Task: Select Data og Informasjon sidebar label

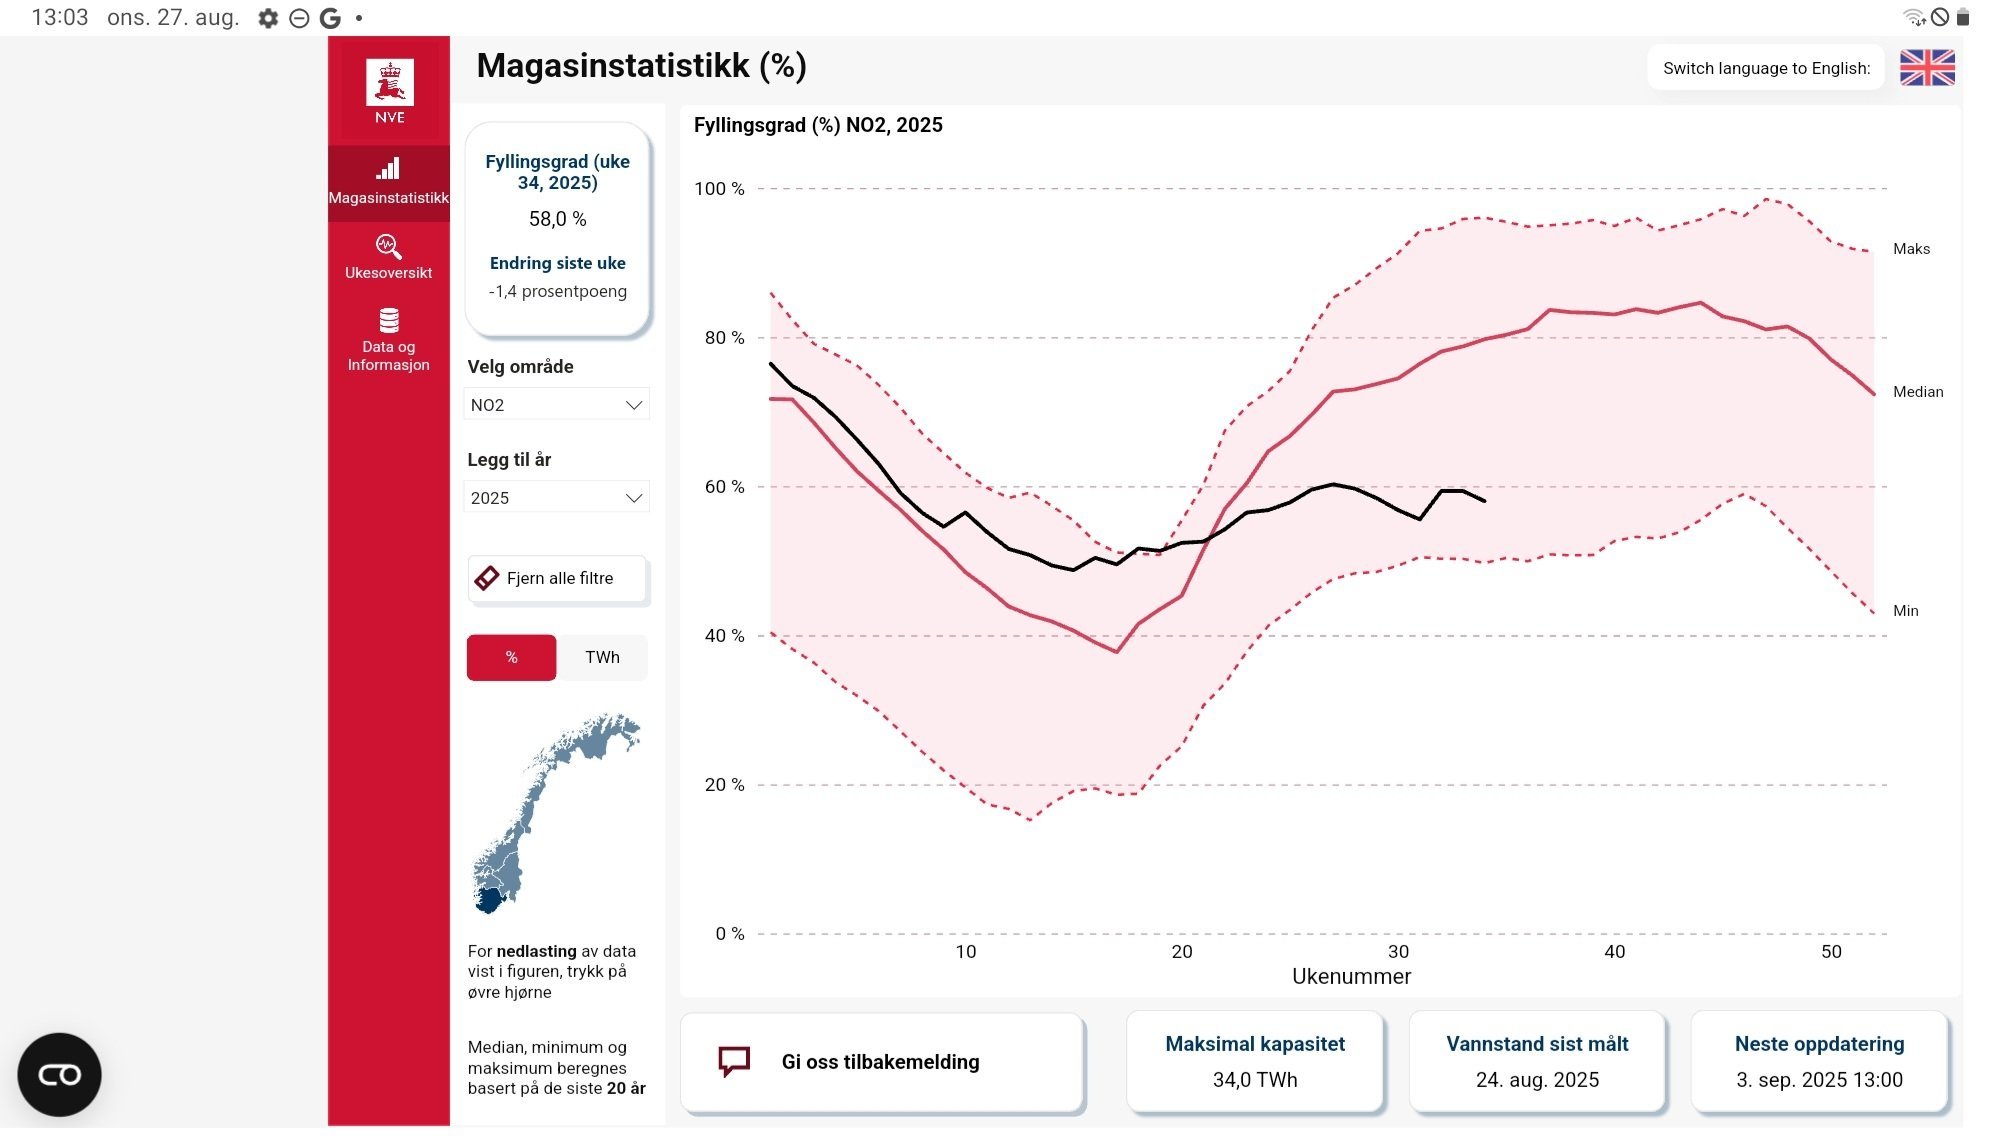Action: click(388, 356)
